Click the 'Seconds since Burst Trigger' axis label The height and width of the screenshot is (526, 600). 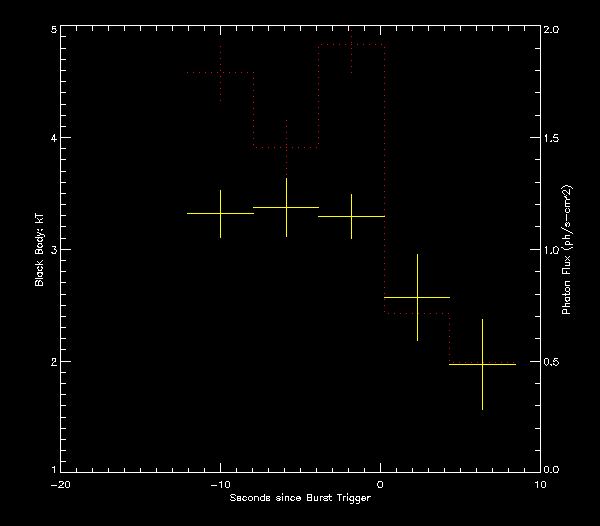(x=300, y=498)
